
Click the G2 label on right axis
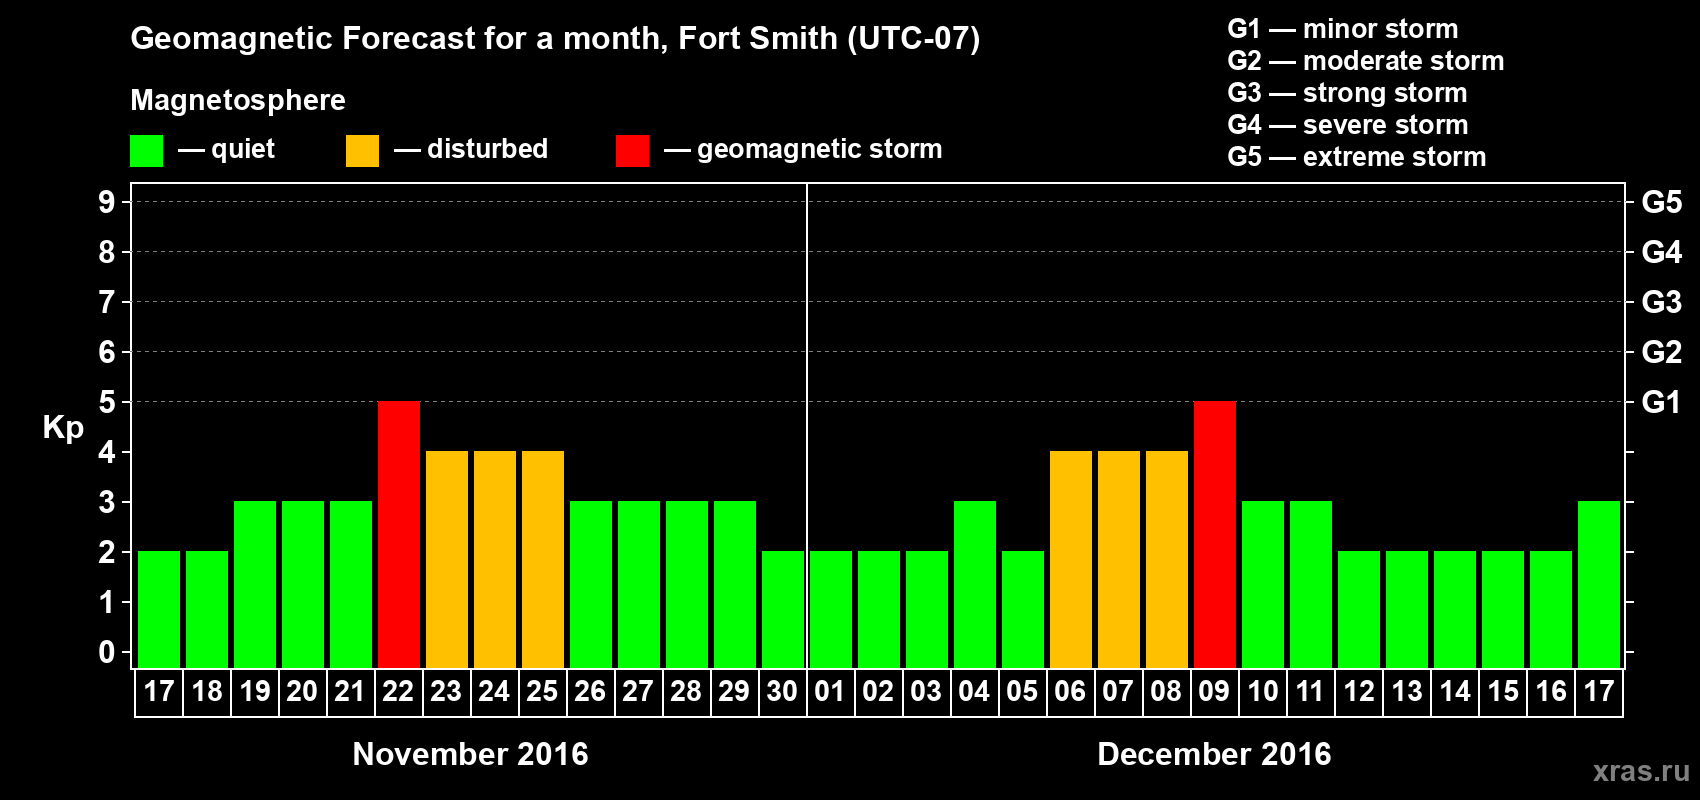(1662, 352)
